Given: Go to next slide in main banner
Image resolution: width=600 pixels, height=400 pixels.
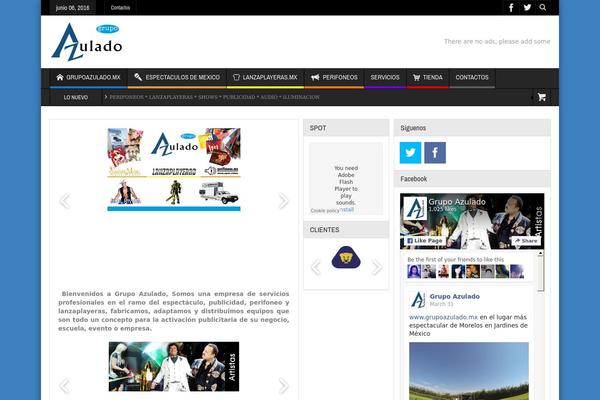Looking at the screenshot, I should [x=283, y=201].
